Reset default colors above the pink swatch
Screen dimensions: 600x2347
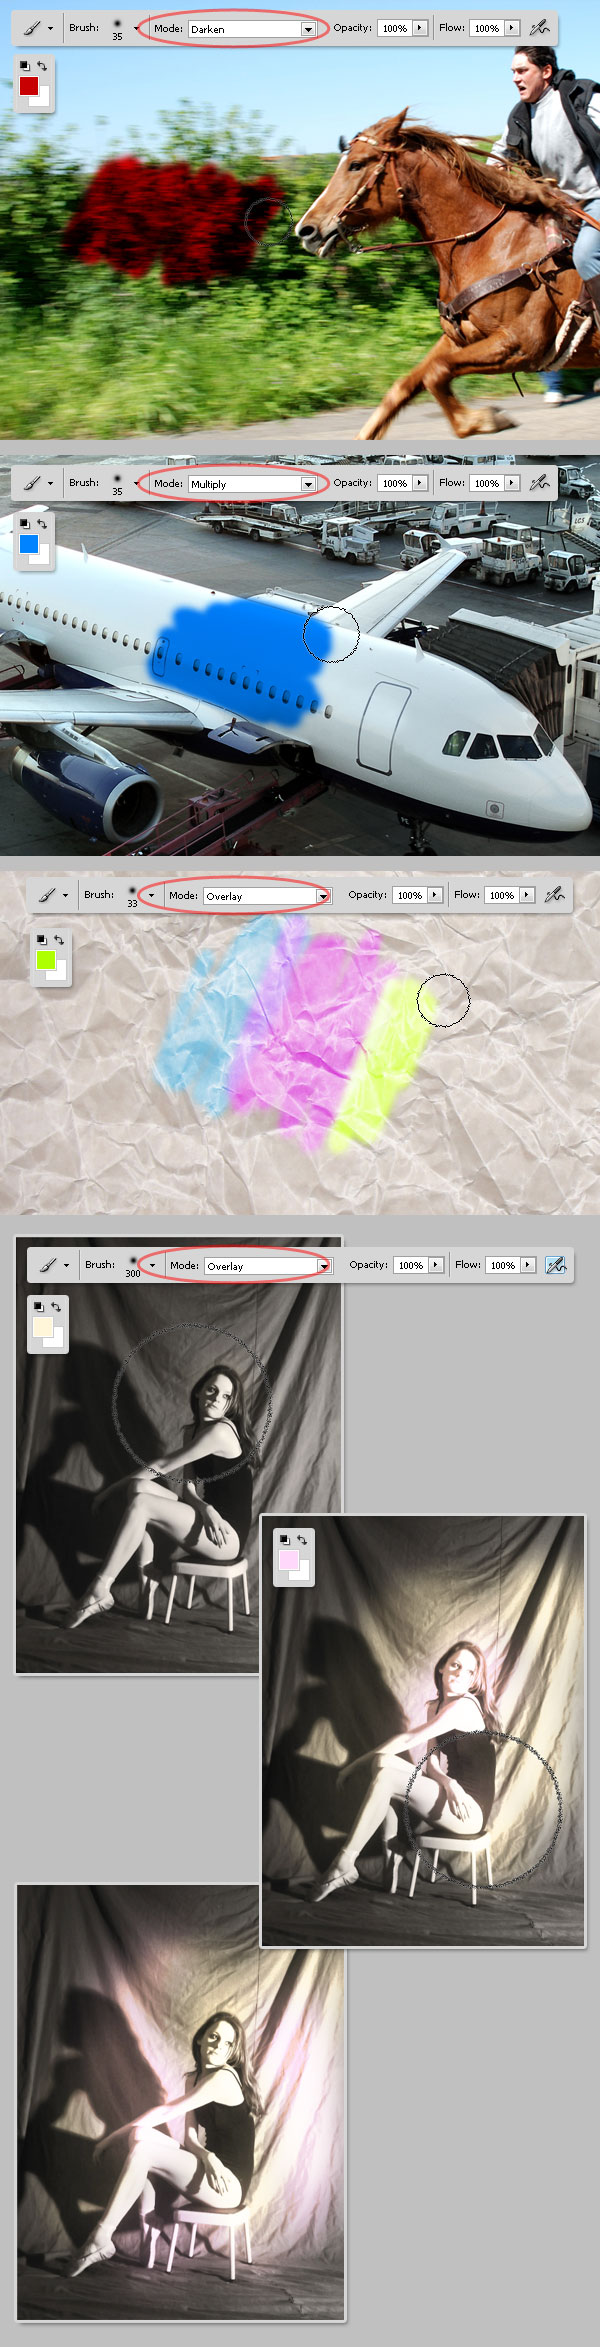(285, 1540)
